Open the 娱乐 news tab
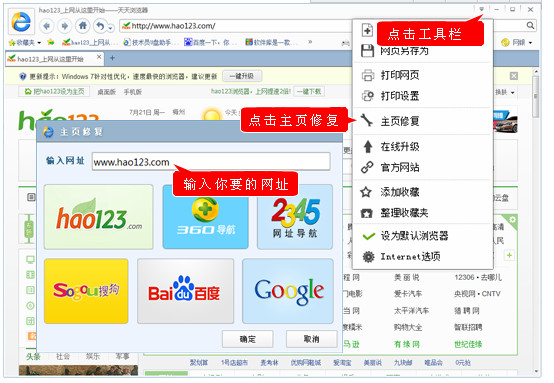Viewport: 554px width, 383px height. pyautogui.click(x=93, y=356)
